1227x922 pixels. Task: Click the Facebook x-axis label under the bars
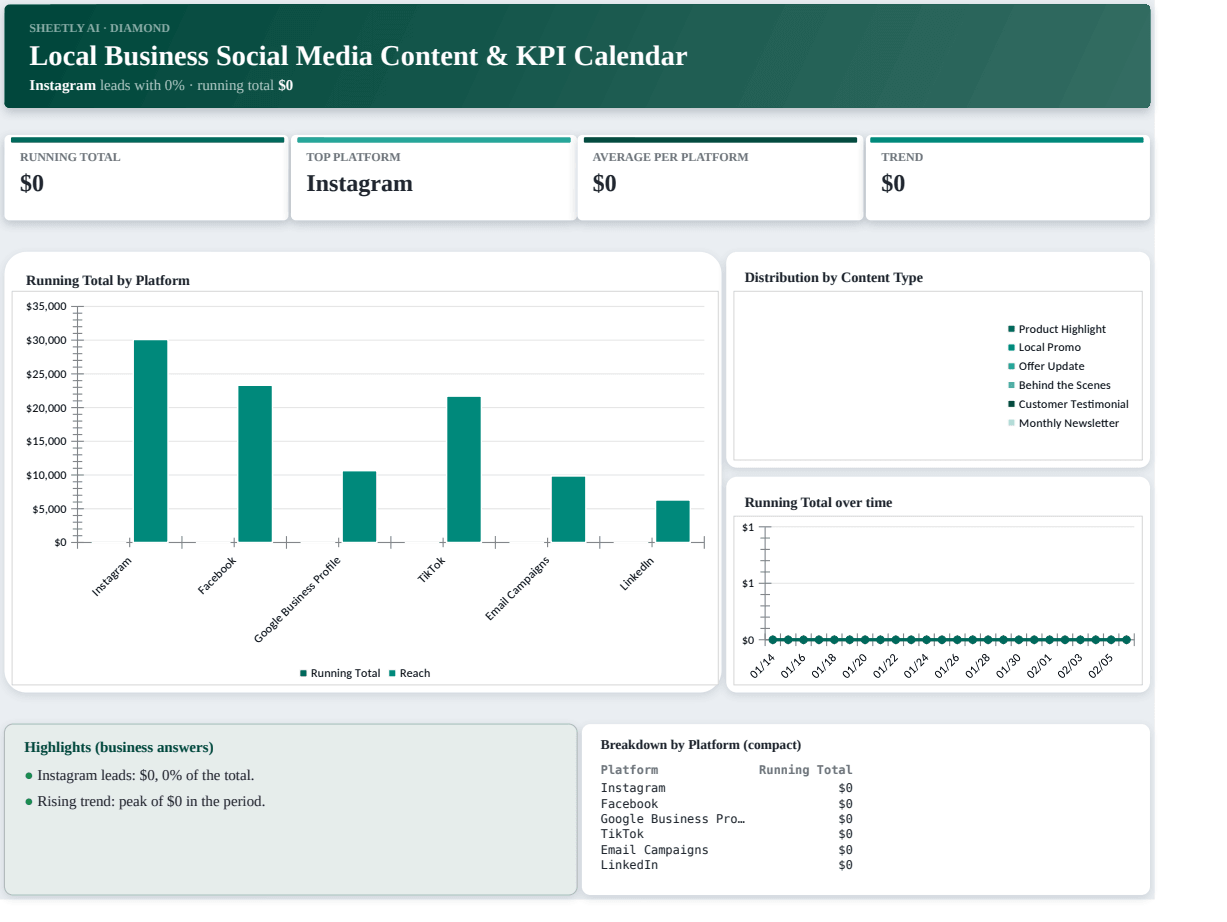tap(217, 576)
